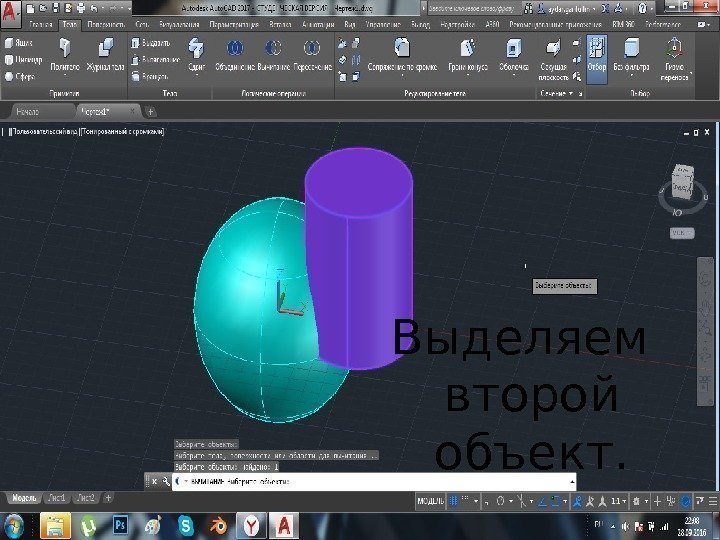Select the Грани конуса (taper faces) tool

(x=468, y=55)
